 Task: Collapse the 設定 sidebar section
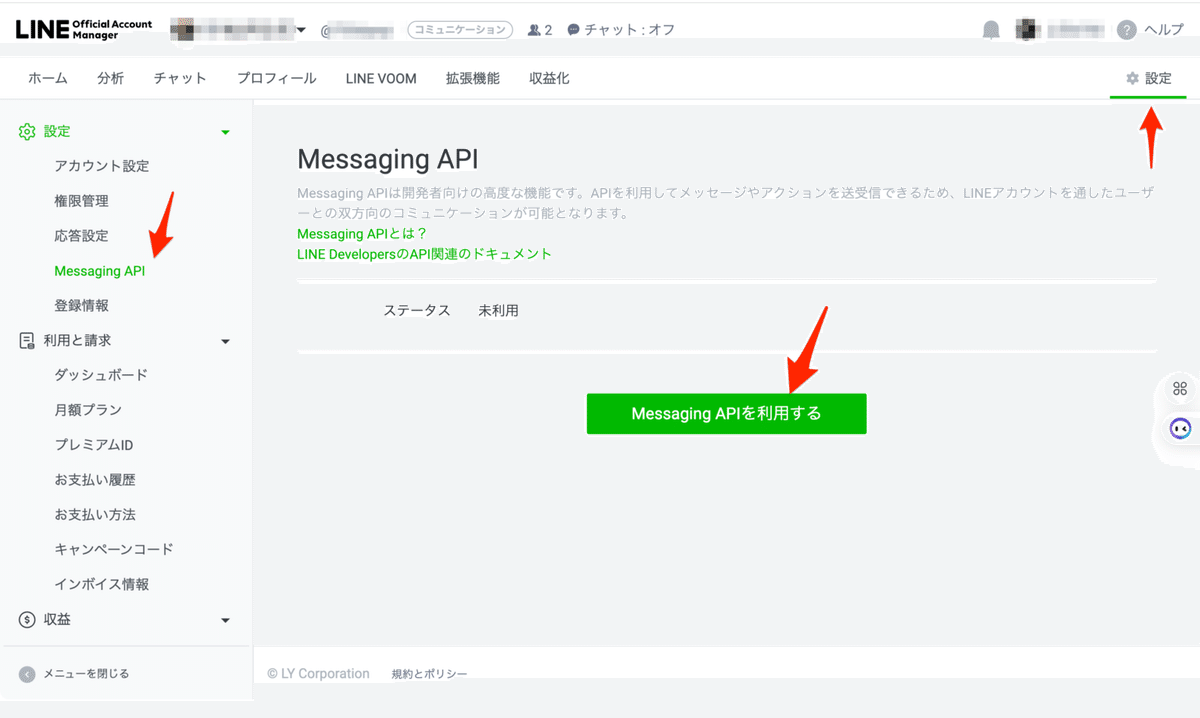225,132
